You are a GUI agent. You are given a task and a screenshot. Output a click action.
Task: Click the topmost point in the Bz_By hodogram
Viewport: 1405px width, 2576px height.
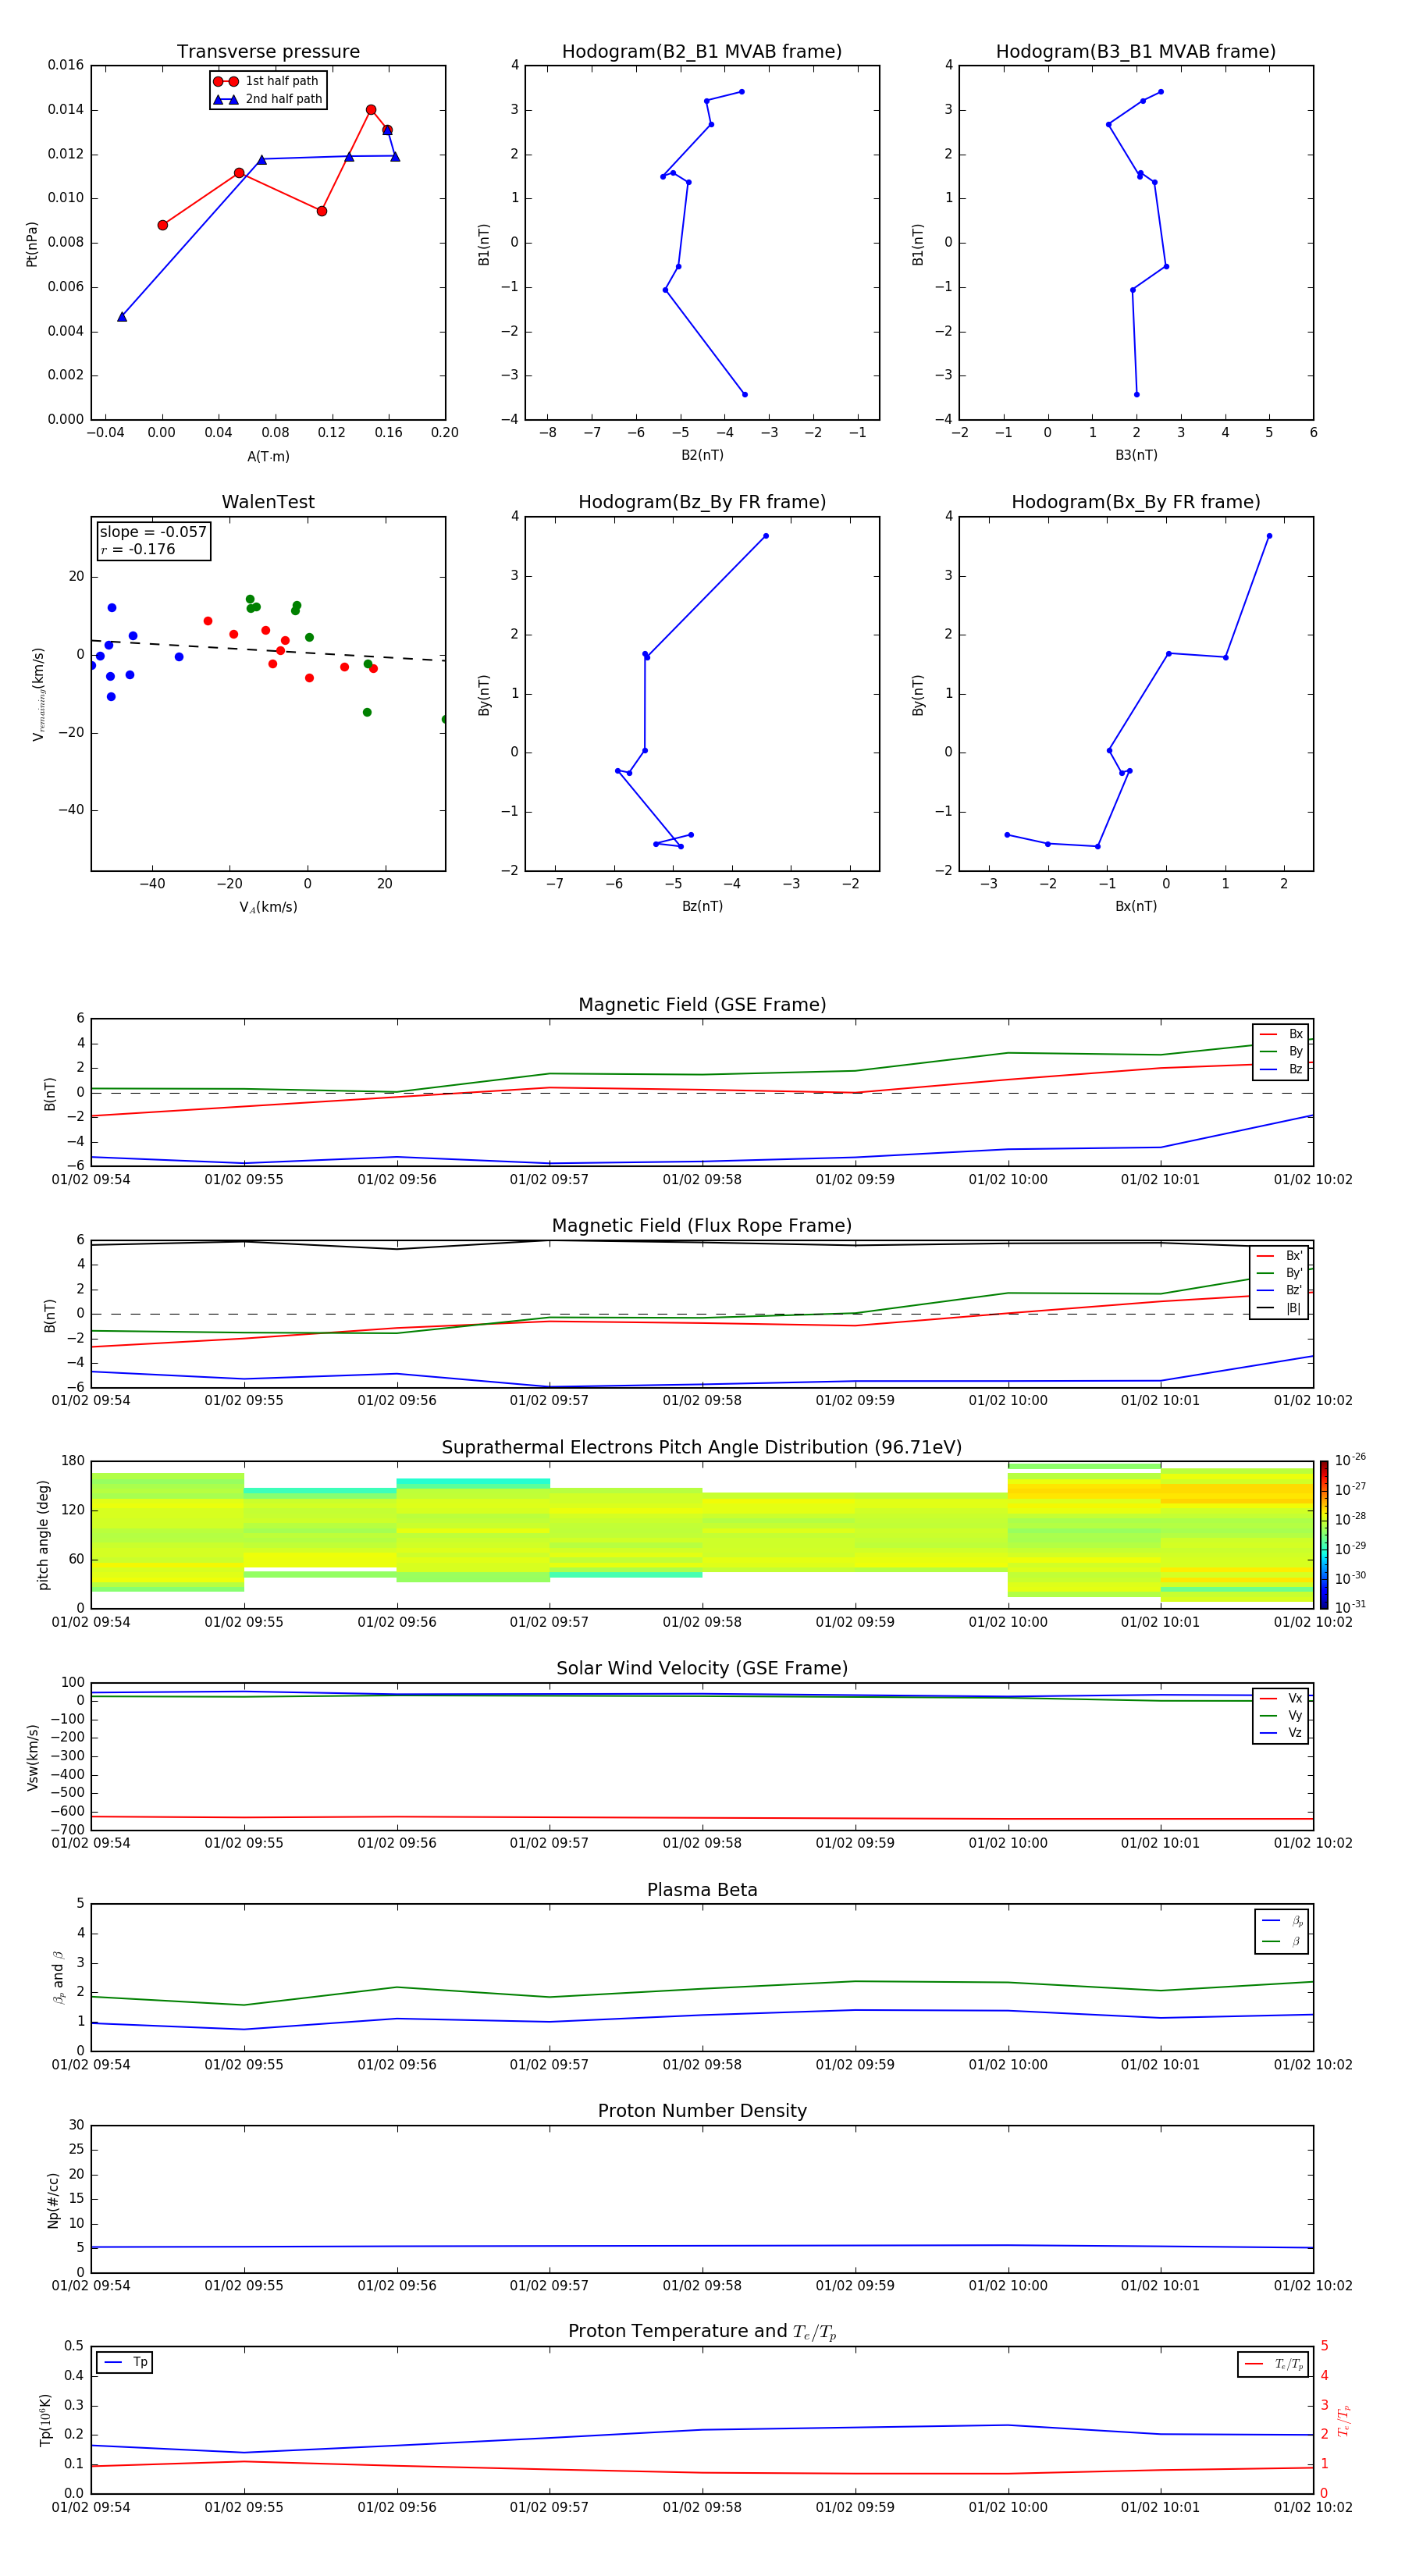coord(766,536)
